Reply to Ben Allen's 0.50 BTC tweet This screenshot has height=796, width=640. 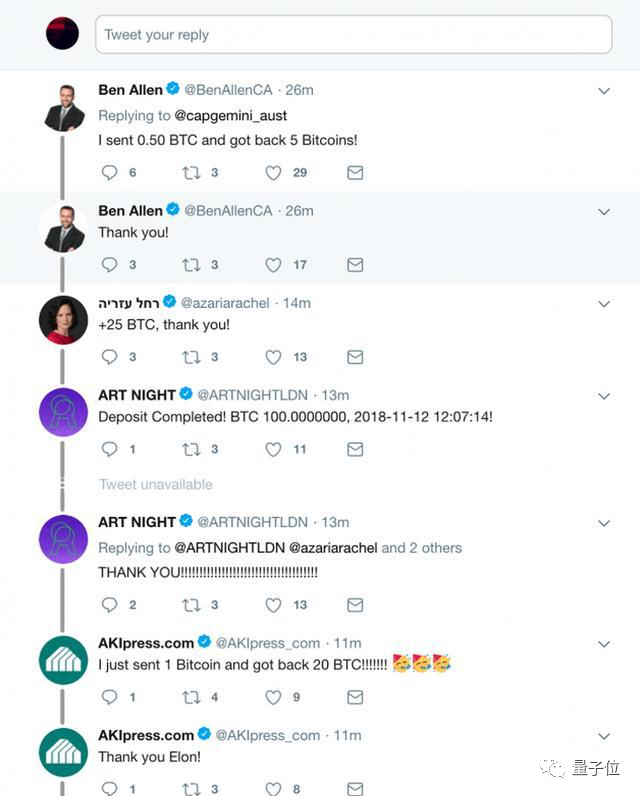(x=110, y=173)
